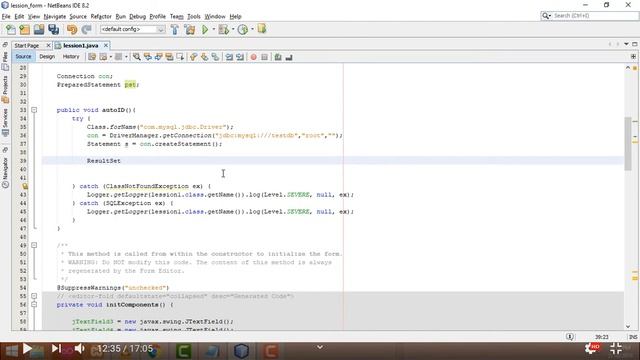
Task: Click the Next Bookmark editor icon
Action: tap(204, 57)
